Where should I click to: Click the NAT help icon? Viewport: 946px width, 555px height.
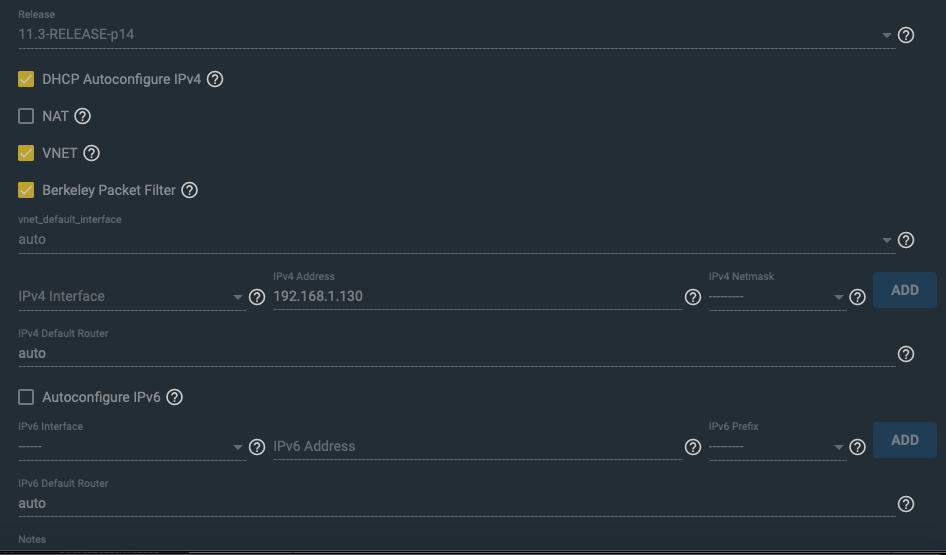coord(83,116)
